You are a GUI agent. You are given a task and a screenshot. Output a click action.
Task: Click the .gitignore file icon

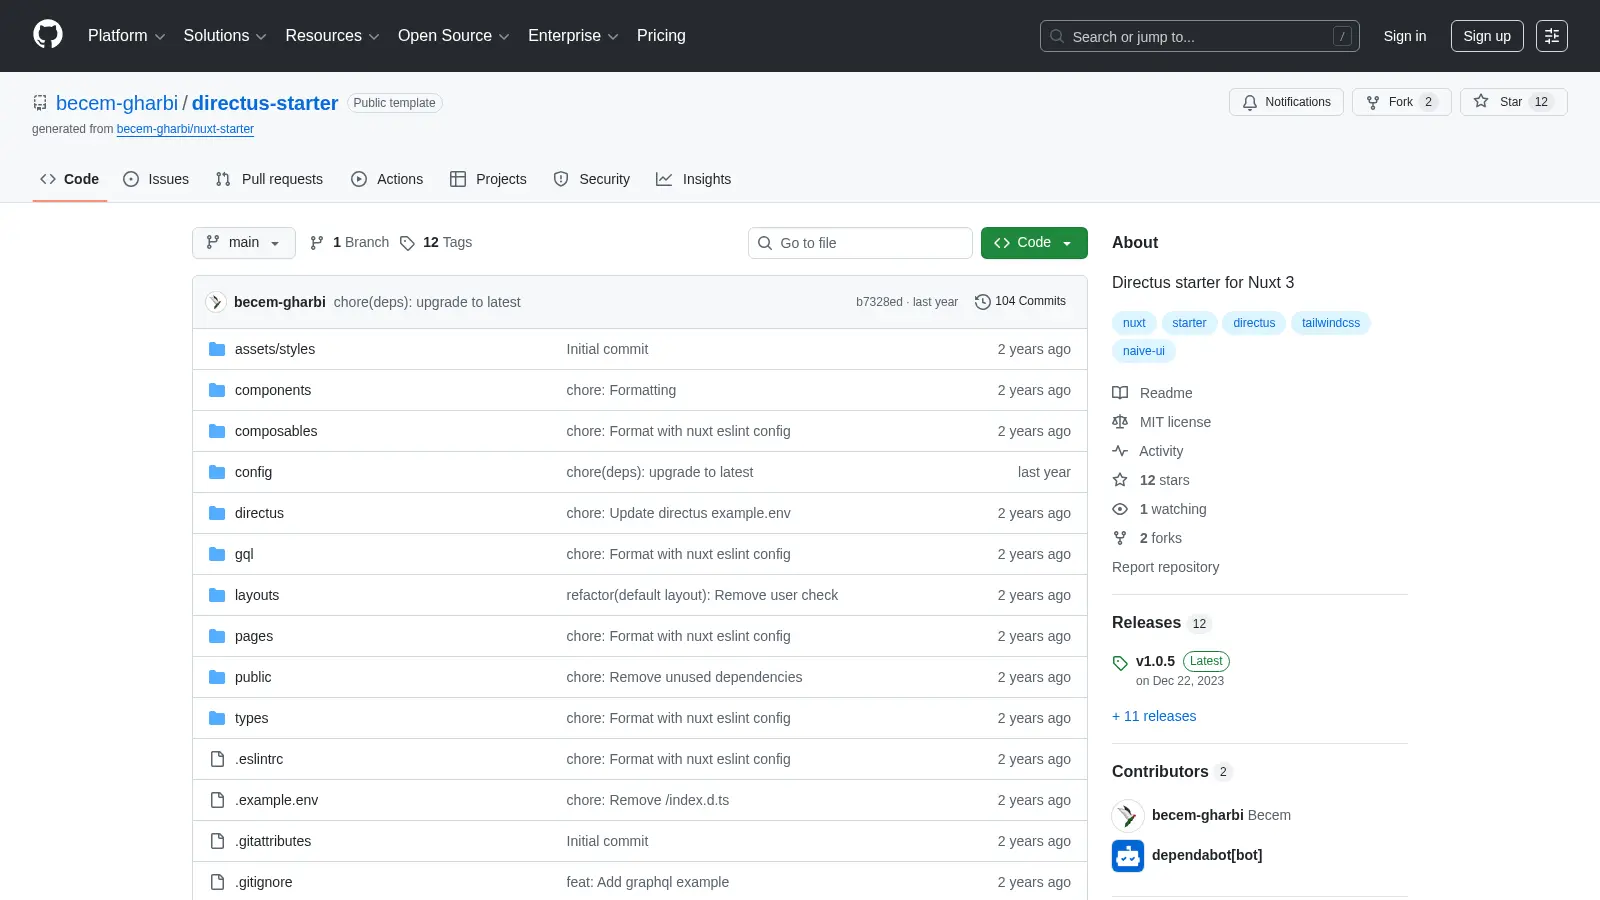click(x=217, y=882)
